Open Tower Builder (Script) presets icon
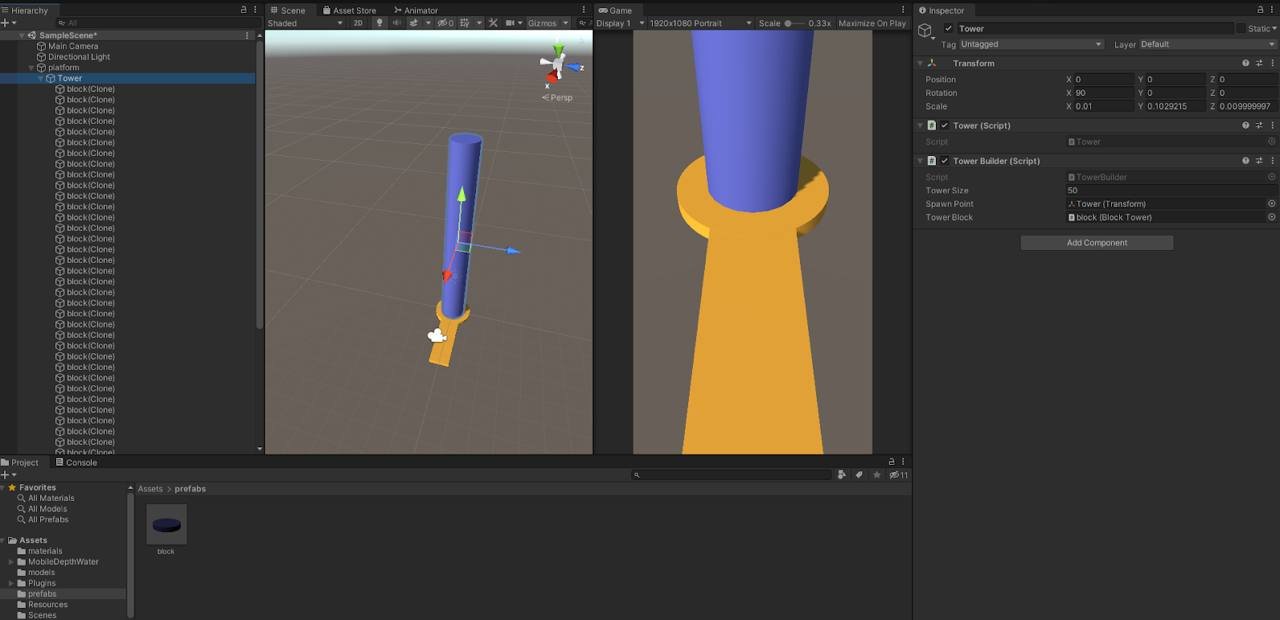The image size is (1280, 620). 1259,160
